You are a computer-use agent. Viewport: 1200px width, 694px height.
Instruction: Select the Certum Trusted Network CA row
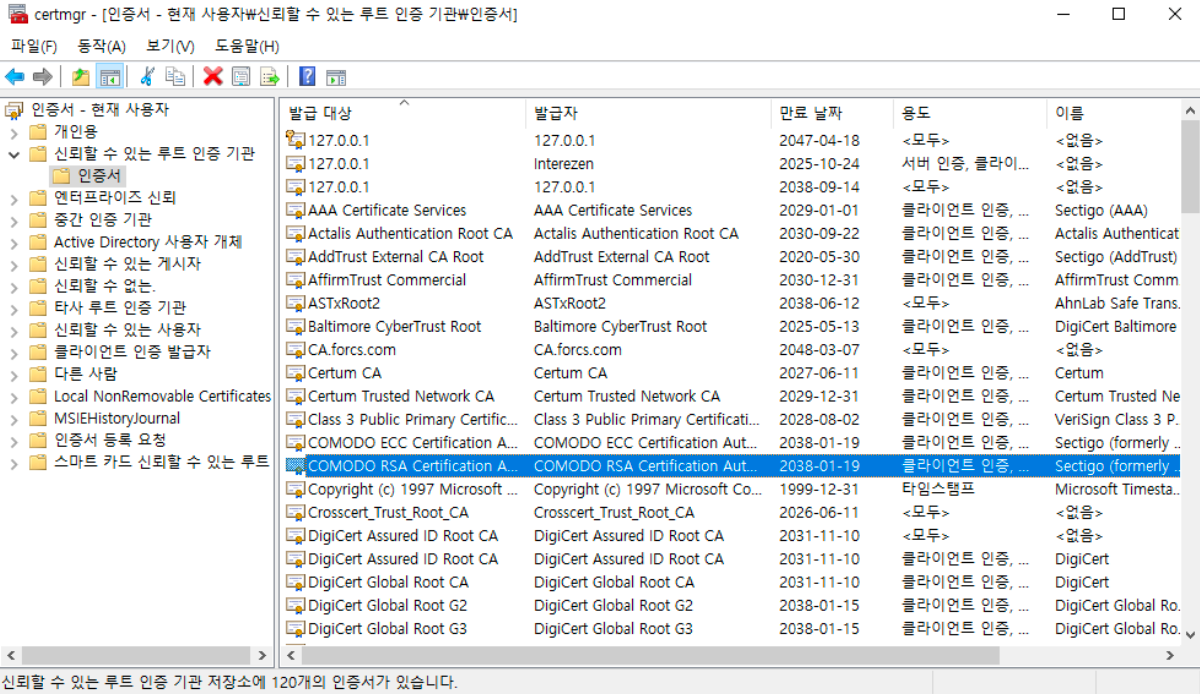pyautogui.click(x=731, y=396)
